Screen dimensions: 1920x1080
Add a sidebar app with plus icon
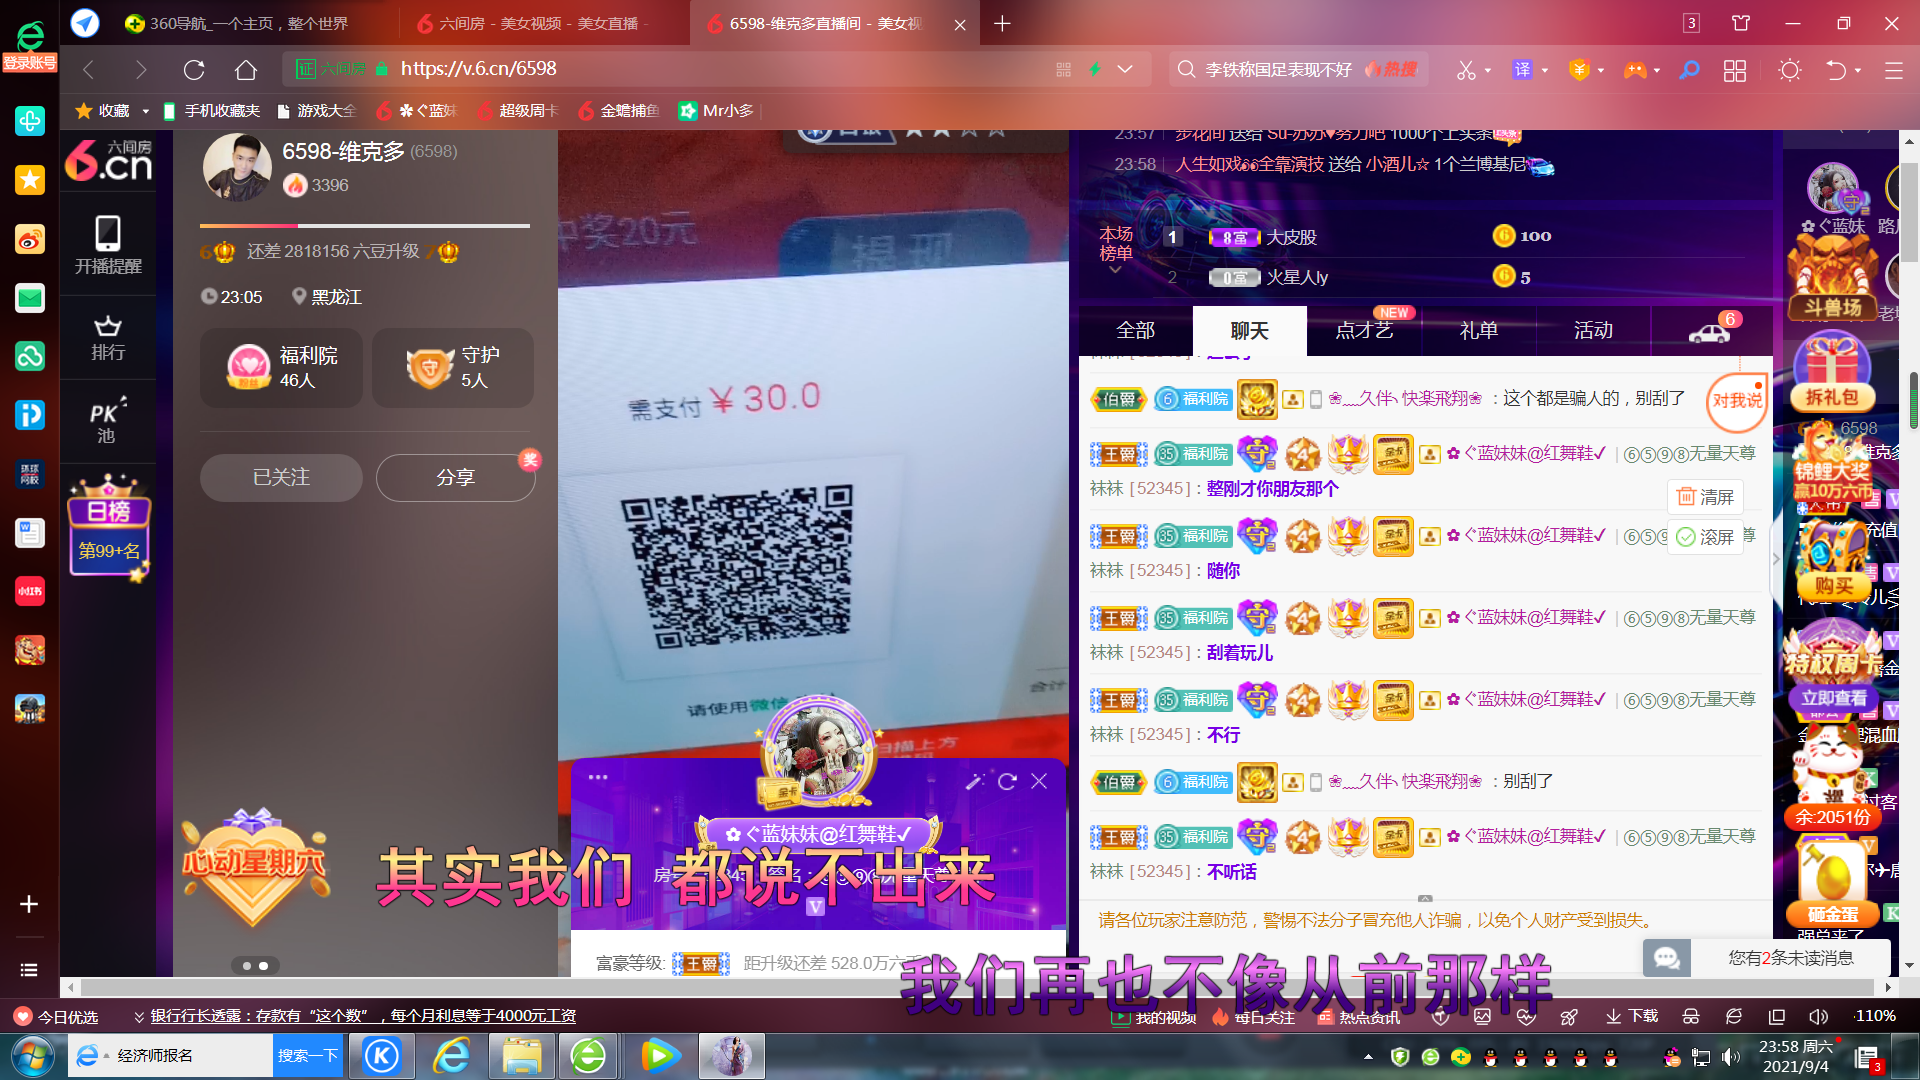pos(29,904)
